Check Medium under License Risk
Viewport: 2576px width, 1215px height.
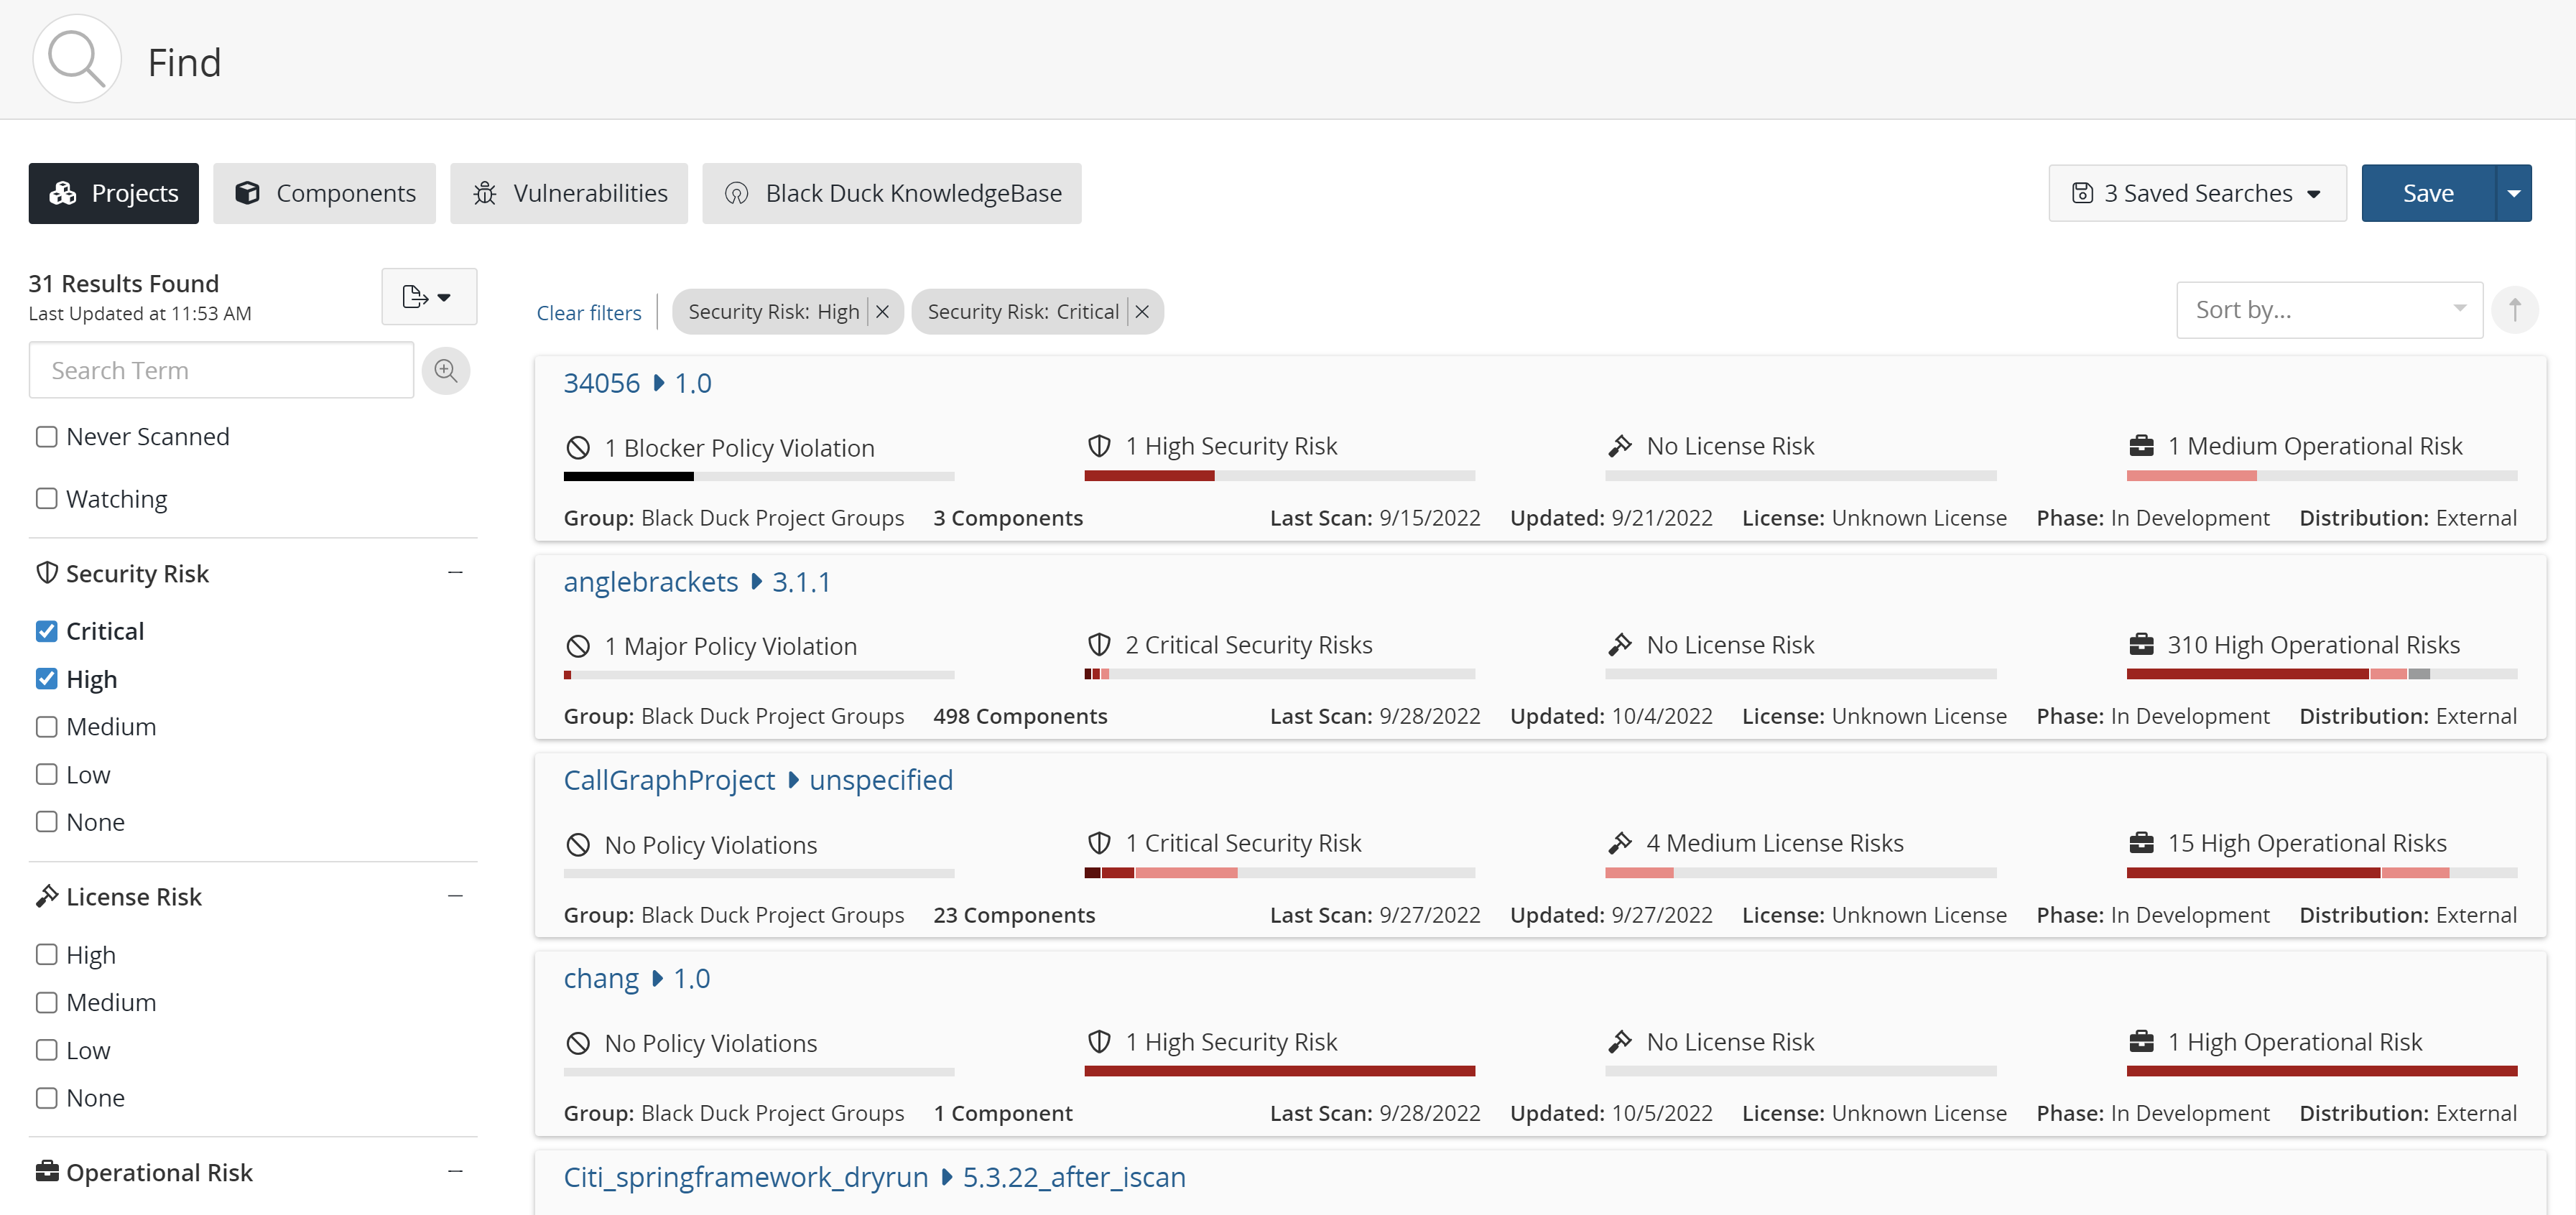click(46, 1001)
